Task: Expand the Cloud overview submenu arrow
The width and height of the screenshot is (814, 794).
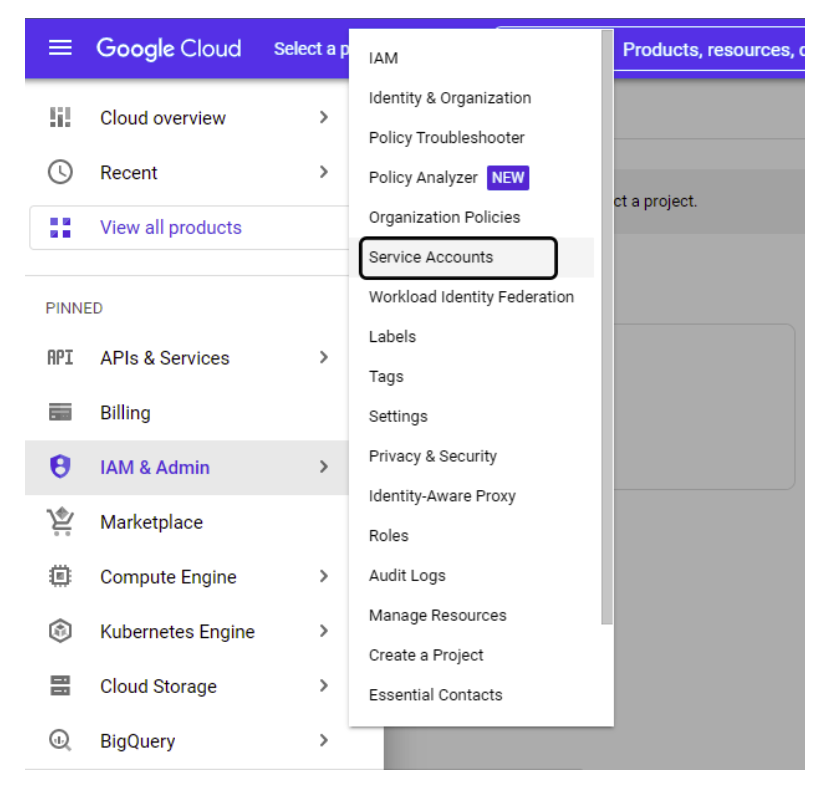Action: (x=324, y=117)
